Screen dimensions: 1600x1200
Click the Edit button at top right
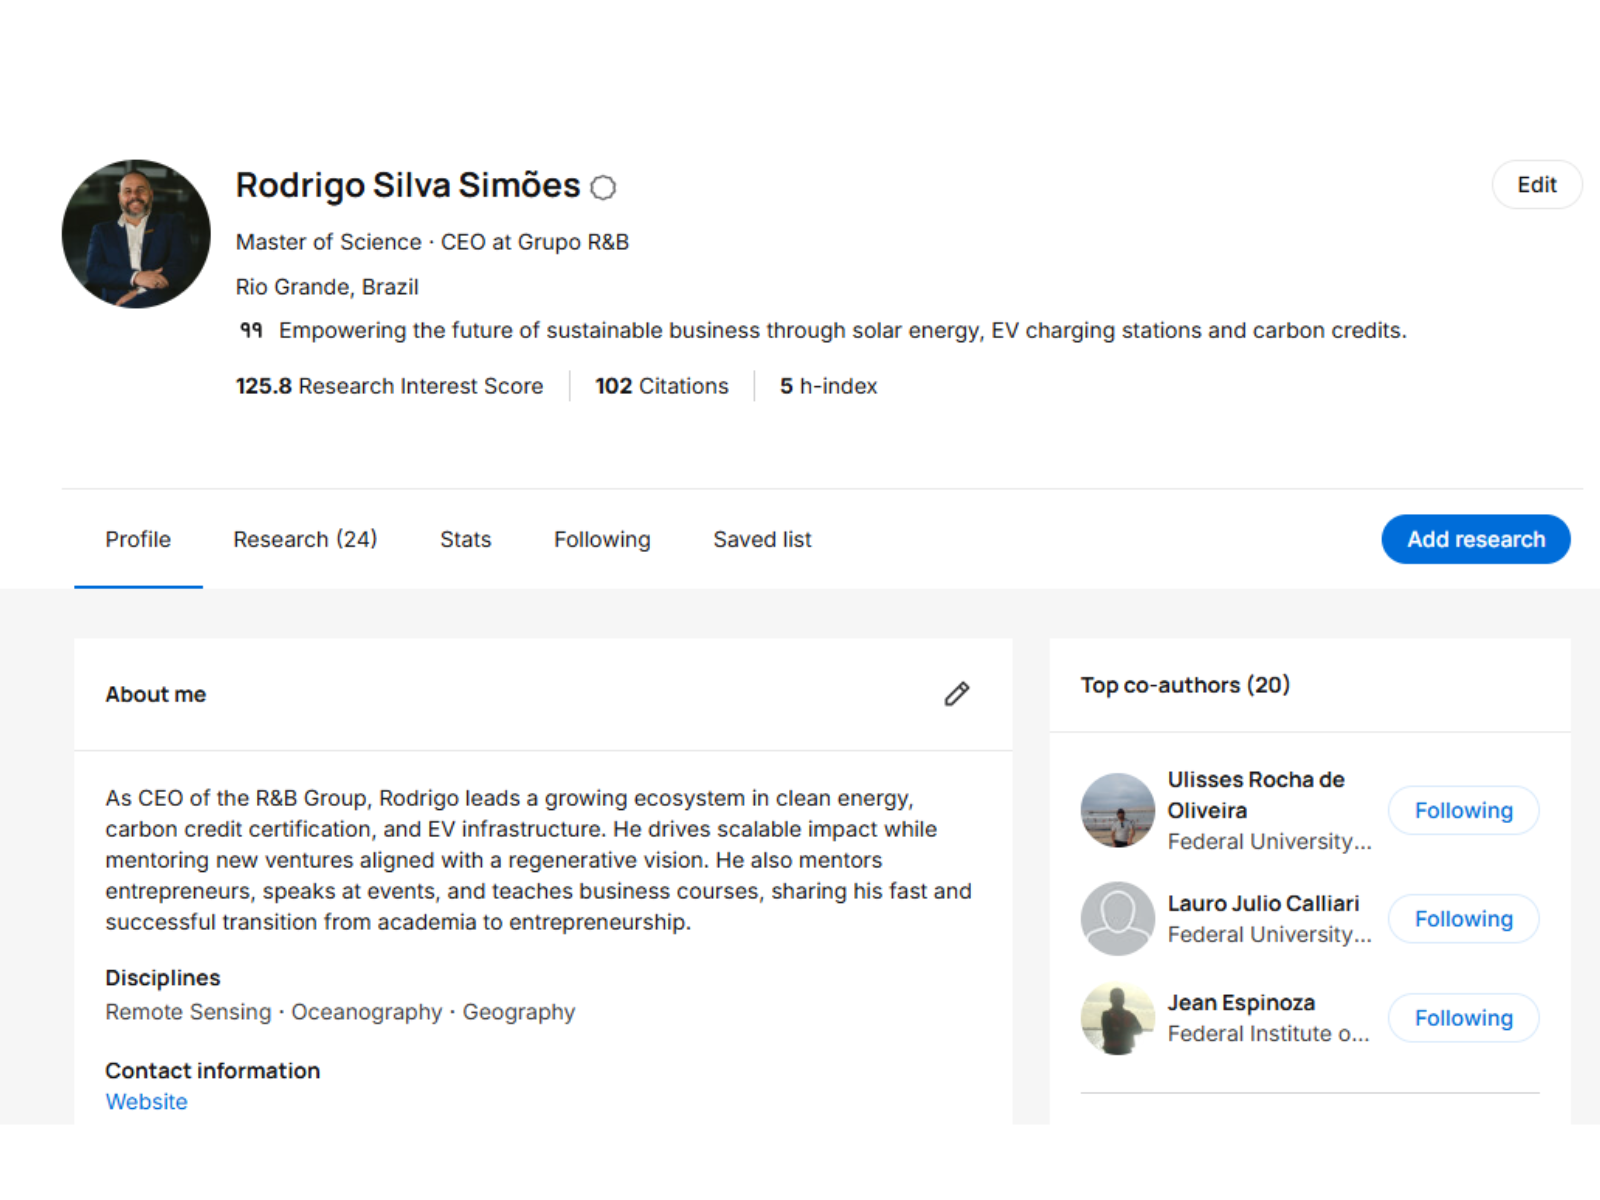[1536, 185]
